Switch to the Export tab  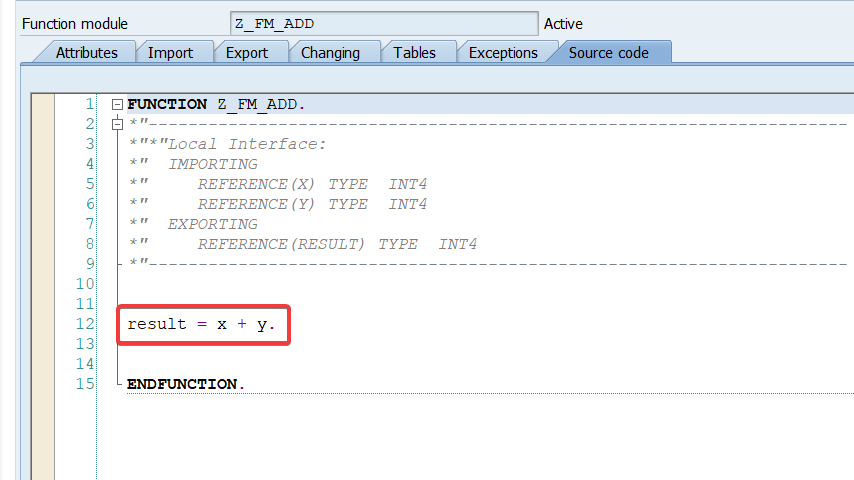click(x=246, y=53)
